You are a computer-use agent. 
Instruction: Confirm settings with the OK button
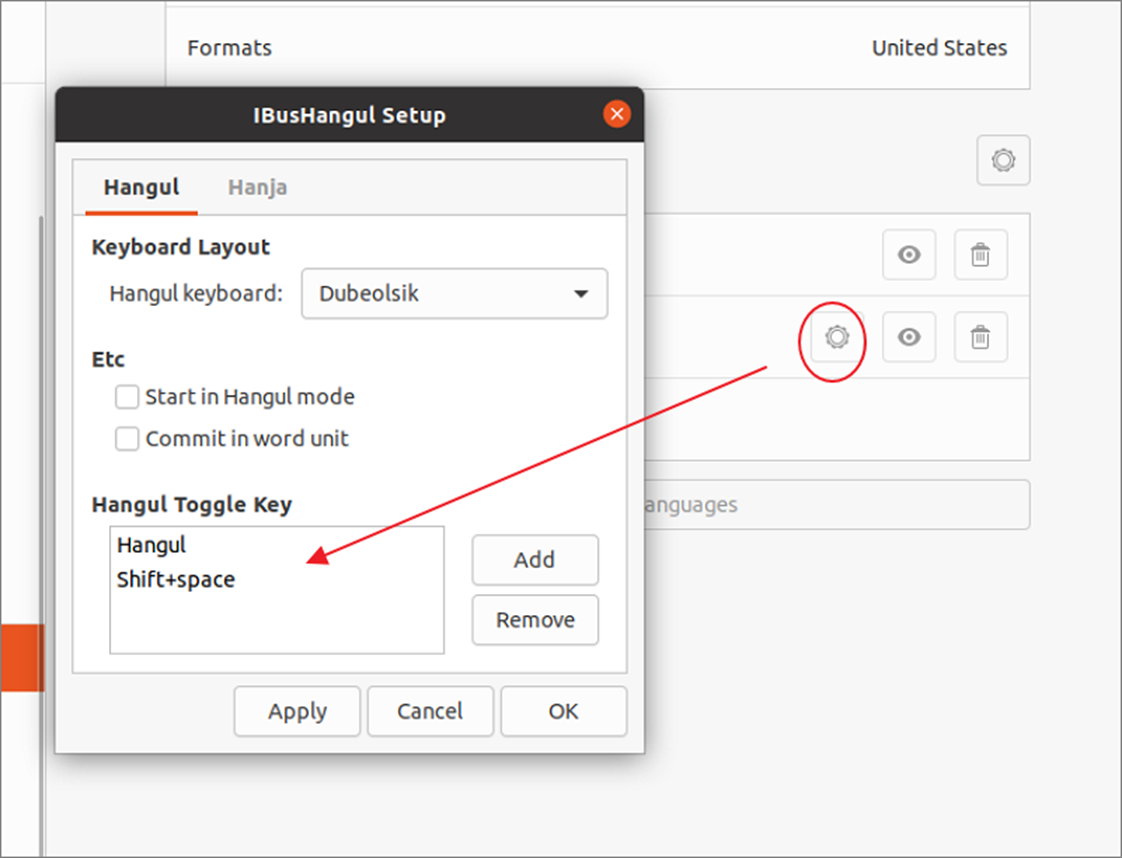[x=564, y=711]
